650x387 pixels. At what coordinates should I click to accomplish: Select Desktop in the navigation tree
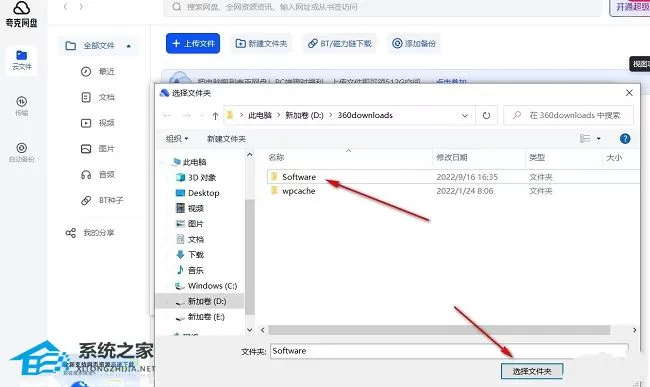coord(197,193)
